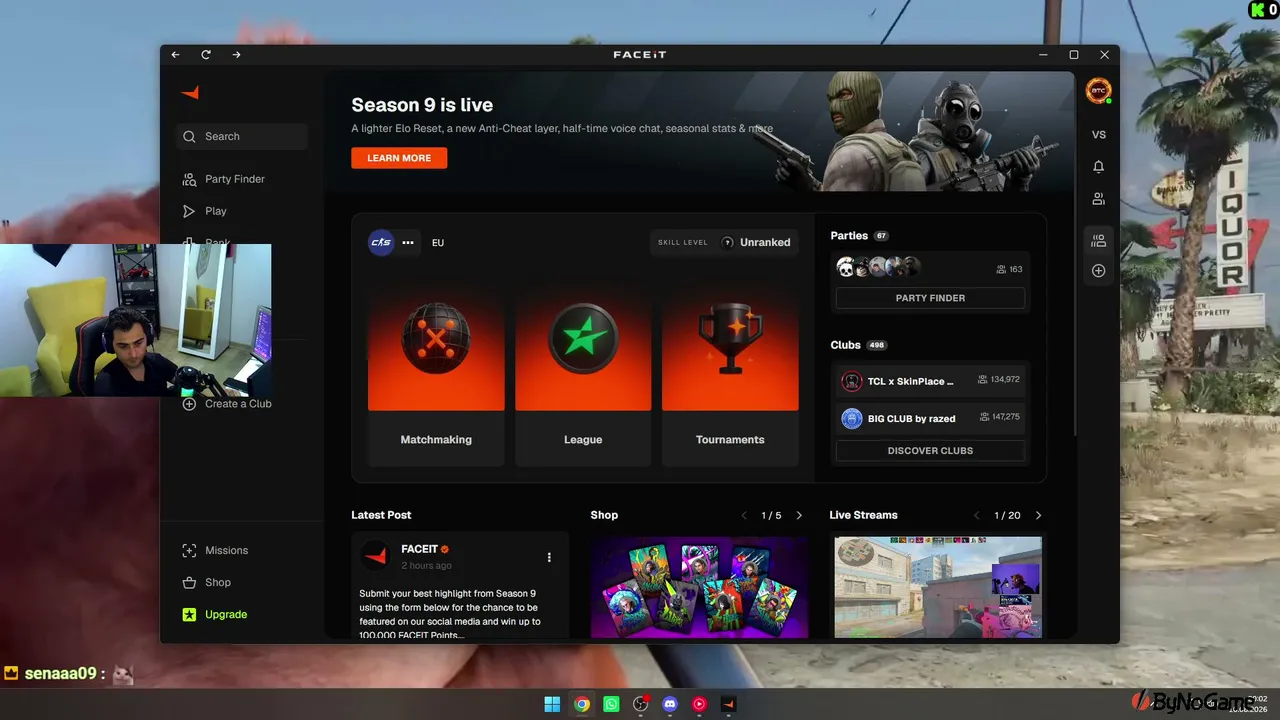This screenshot has width=1280, height=720.
Task: Open Shop from the left sidebar
Action: pos(242,583)
